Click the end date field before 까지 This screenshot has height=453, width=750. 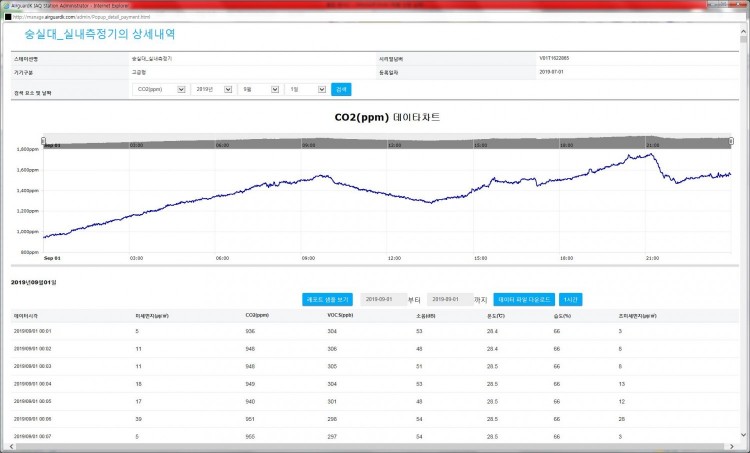pos(449,299)
